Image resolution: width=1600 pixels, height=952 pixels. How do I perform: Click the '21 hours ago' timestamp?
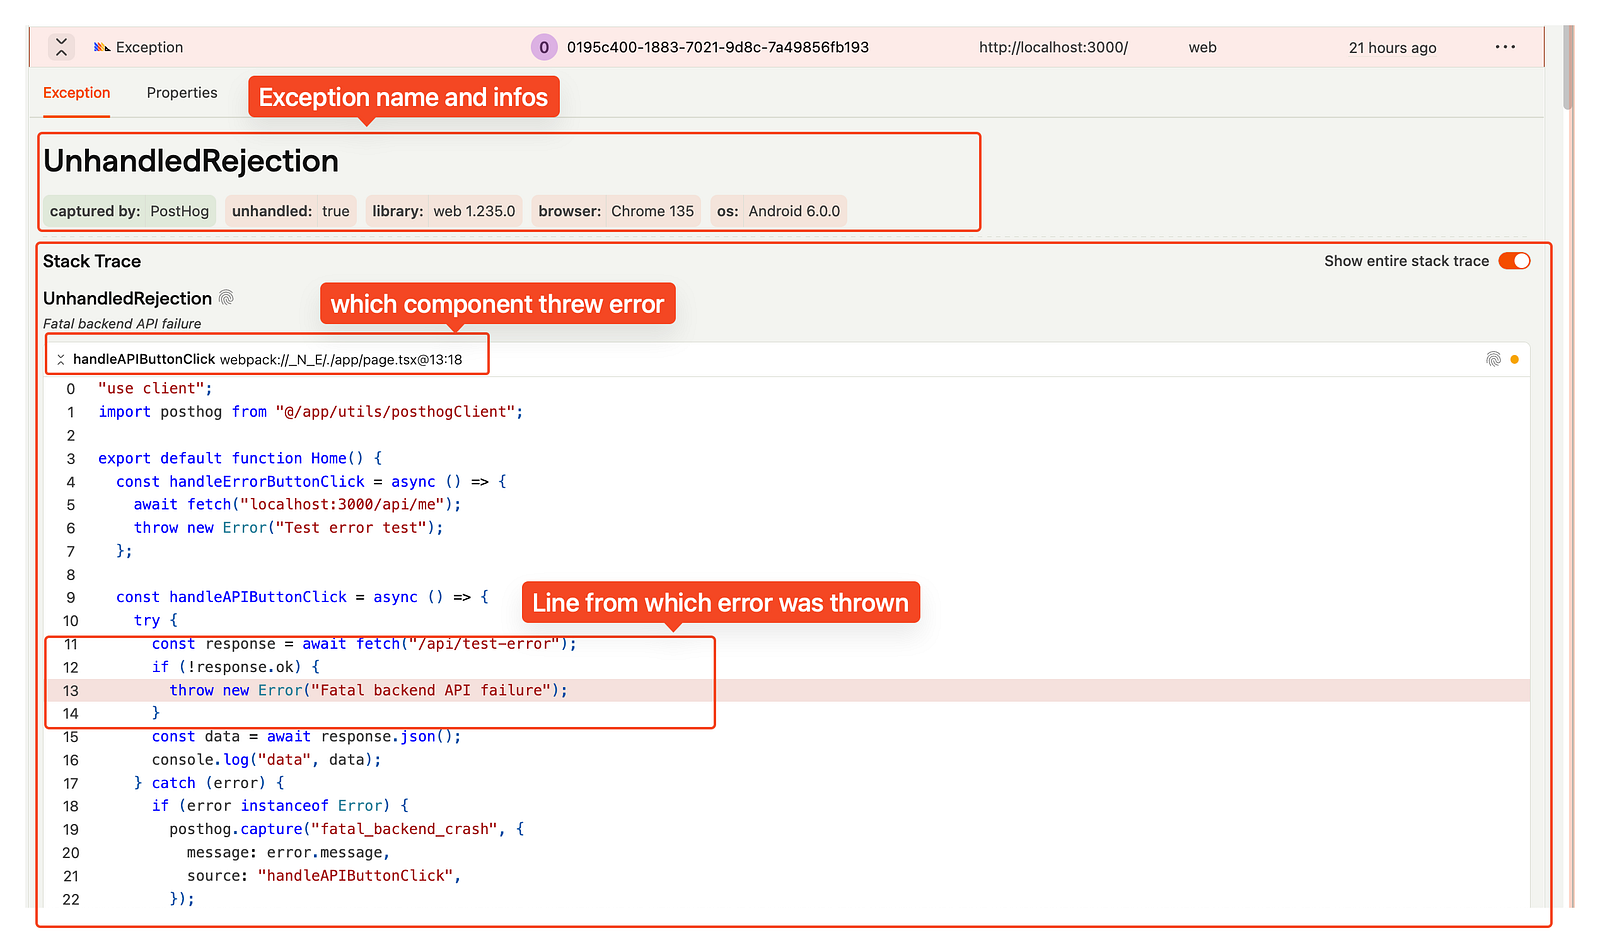click(1392, 47)
